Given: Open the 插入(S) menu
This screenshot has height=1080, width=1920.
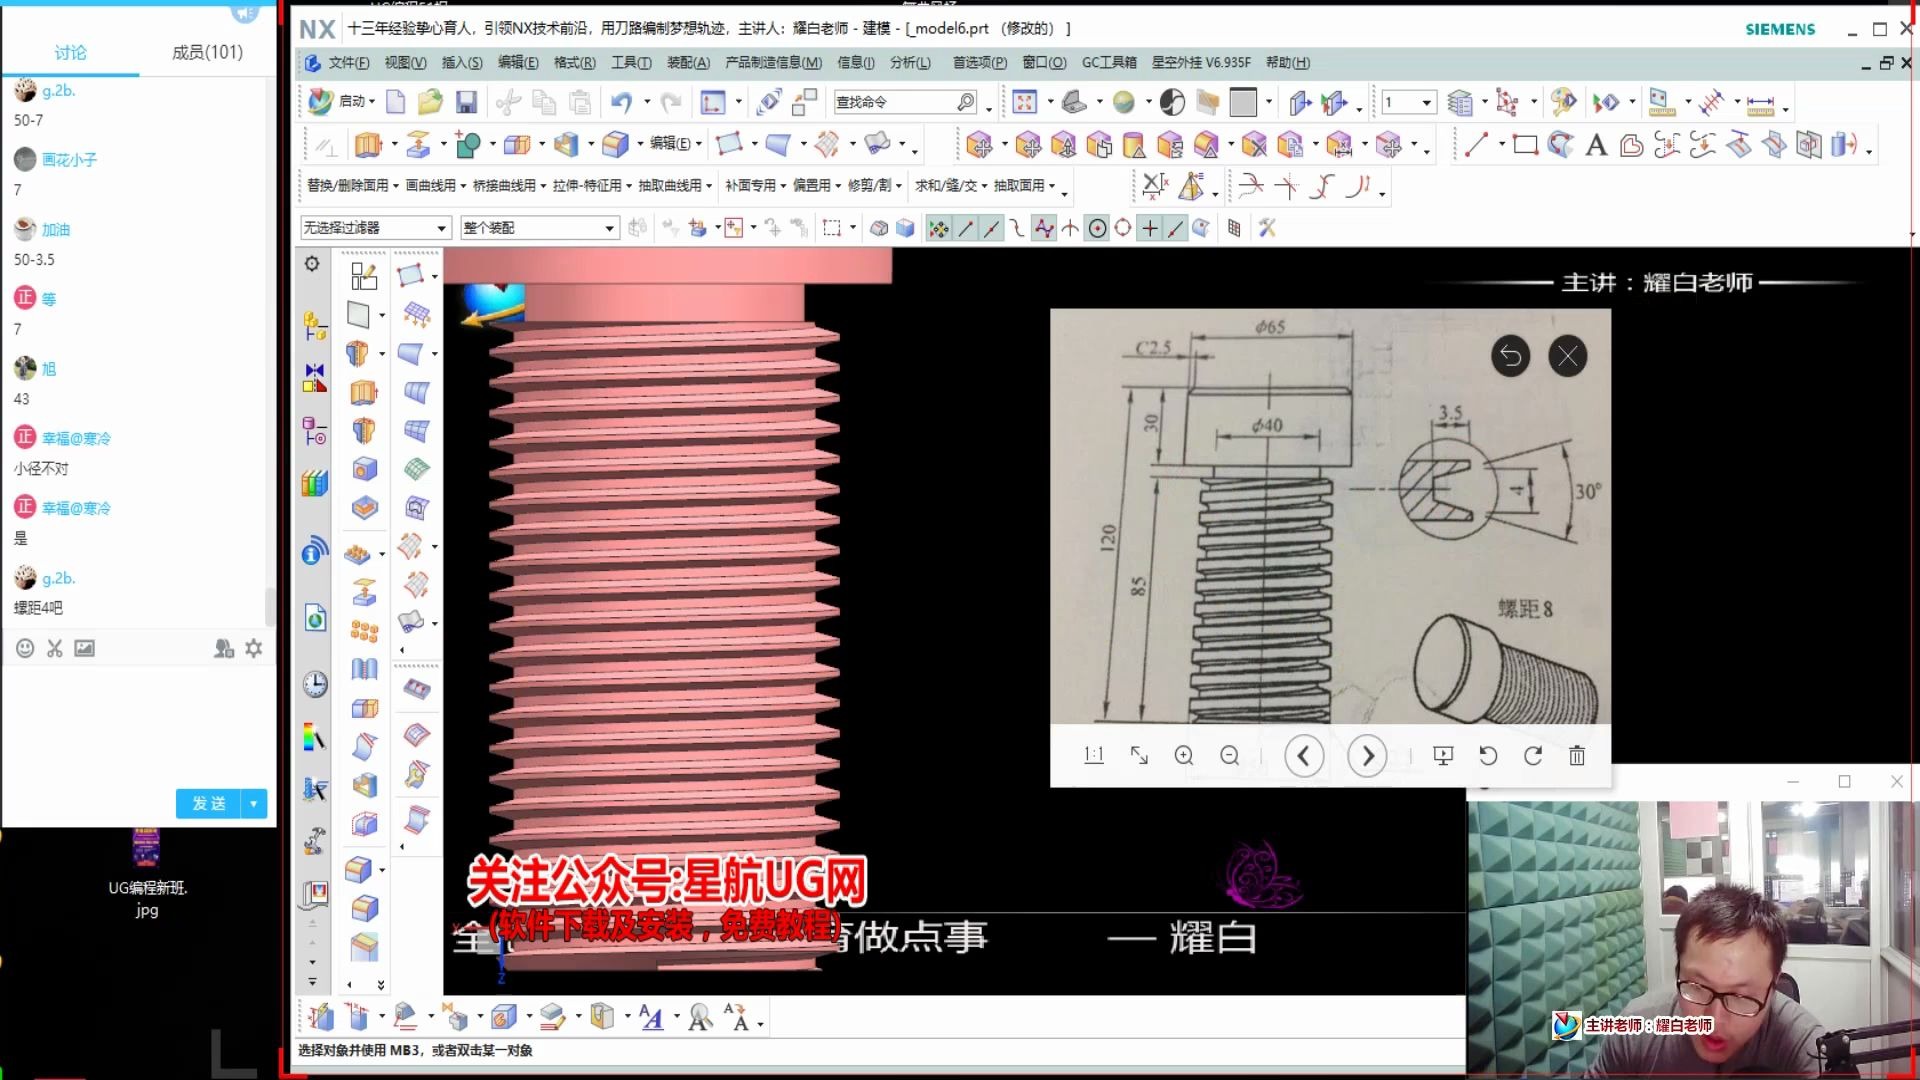Looking at the screenshot, I should pos(461,62).
